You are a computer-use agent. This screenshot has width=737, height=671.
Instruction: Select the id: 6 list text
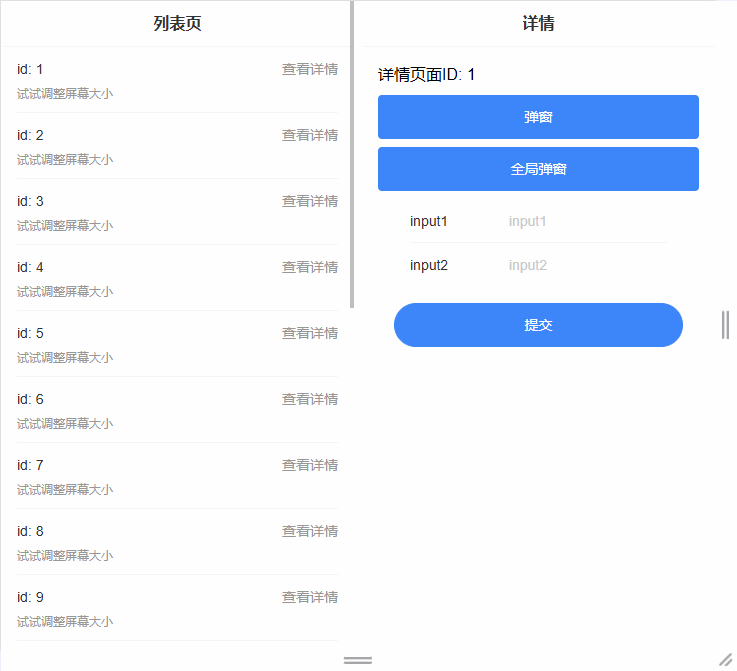[30, 399]
